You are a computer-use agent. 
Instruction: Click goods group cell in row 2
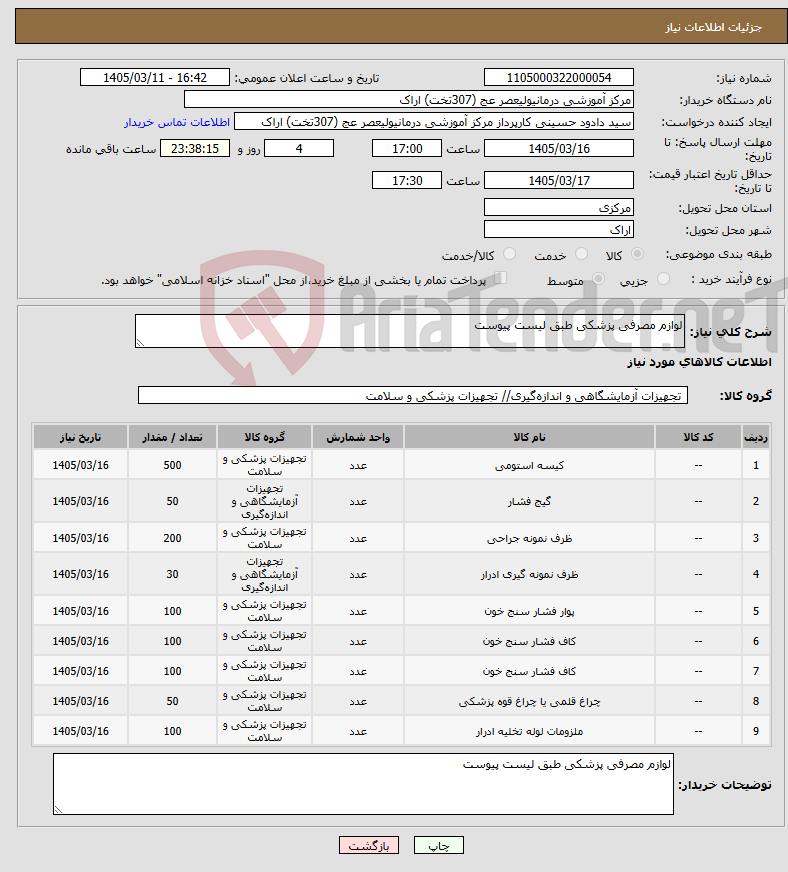[x=265, y=502]
